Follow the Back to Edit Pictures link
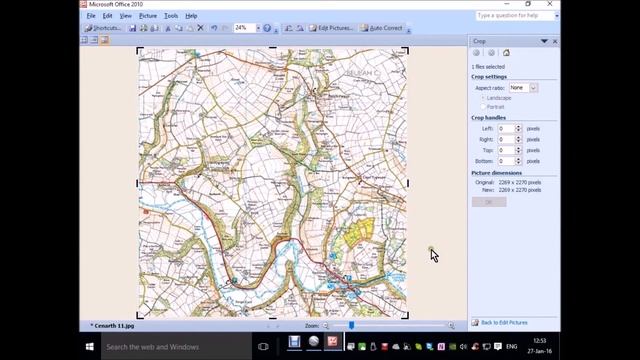The image size is (640, 360). click(504, 322)
